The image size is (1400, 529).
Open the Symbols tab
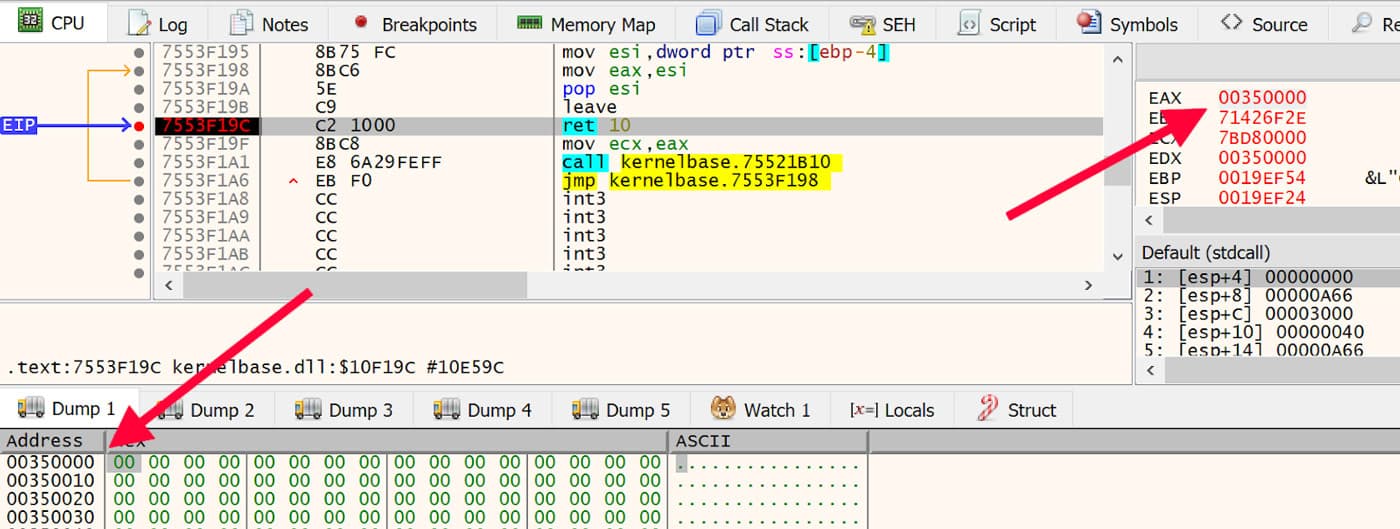1127,24
